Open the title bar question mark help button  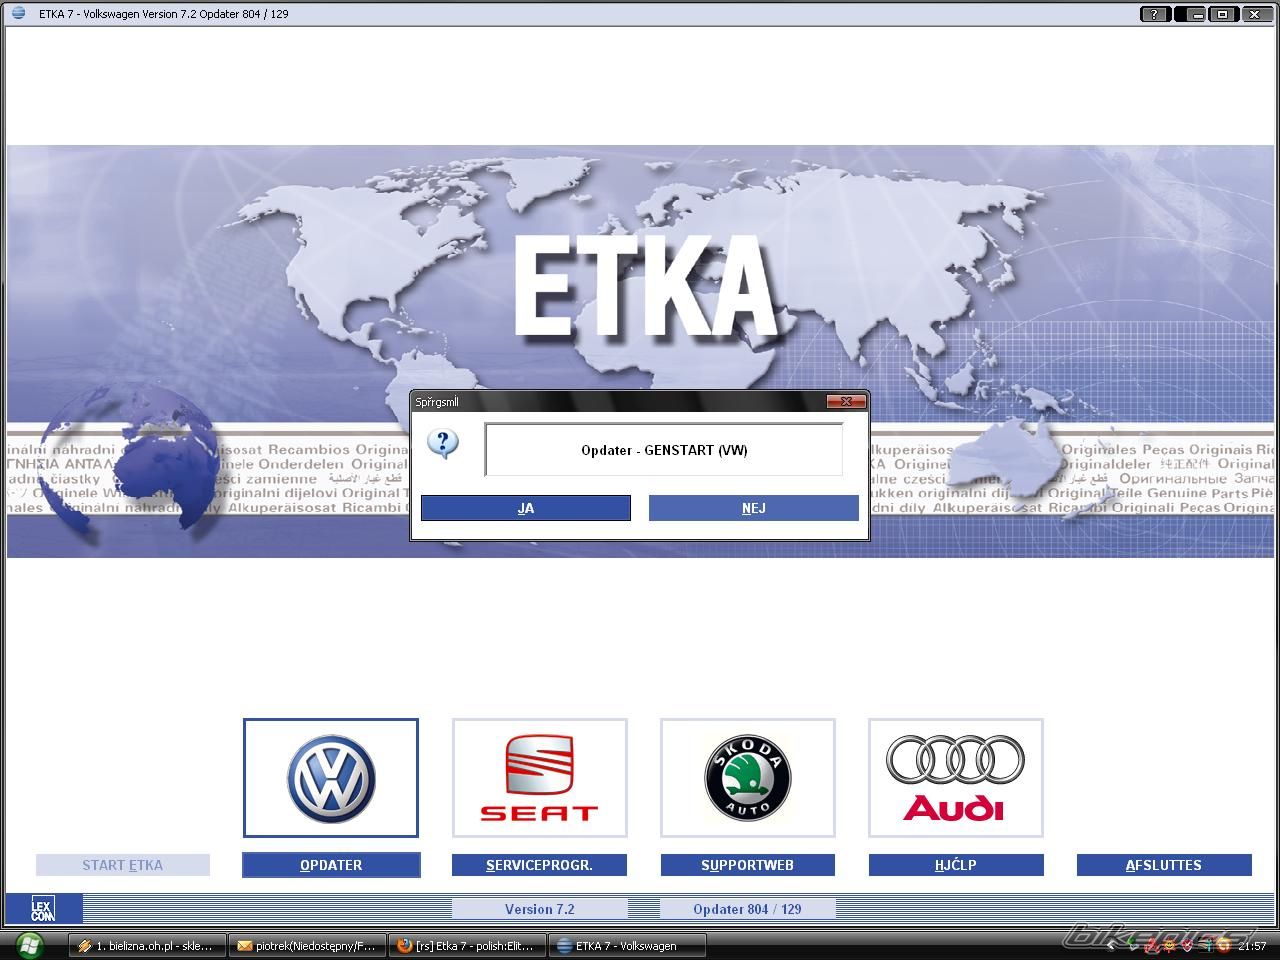1155,14
